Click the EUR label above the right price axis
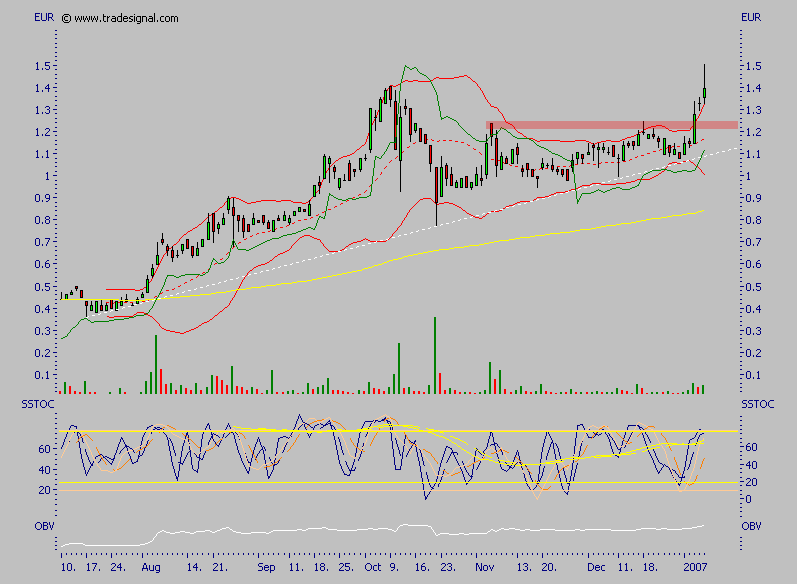797x584 pixels. tap(751, 17)
